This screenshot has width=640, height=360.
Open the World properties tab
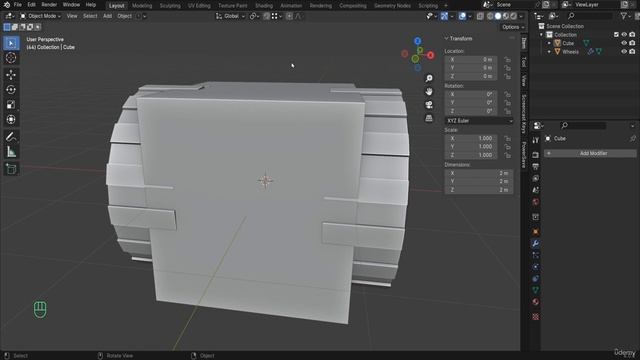(536, 202)
